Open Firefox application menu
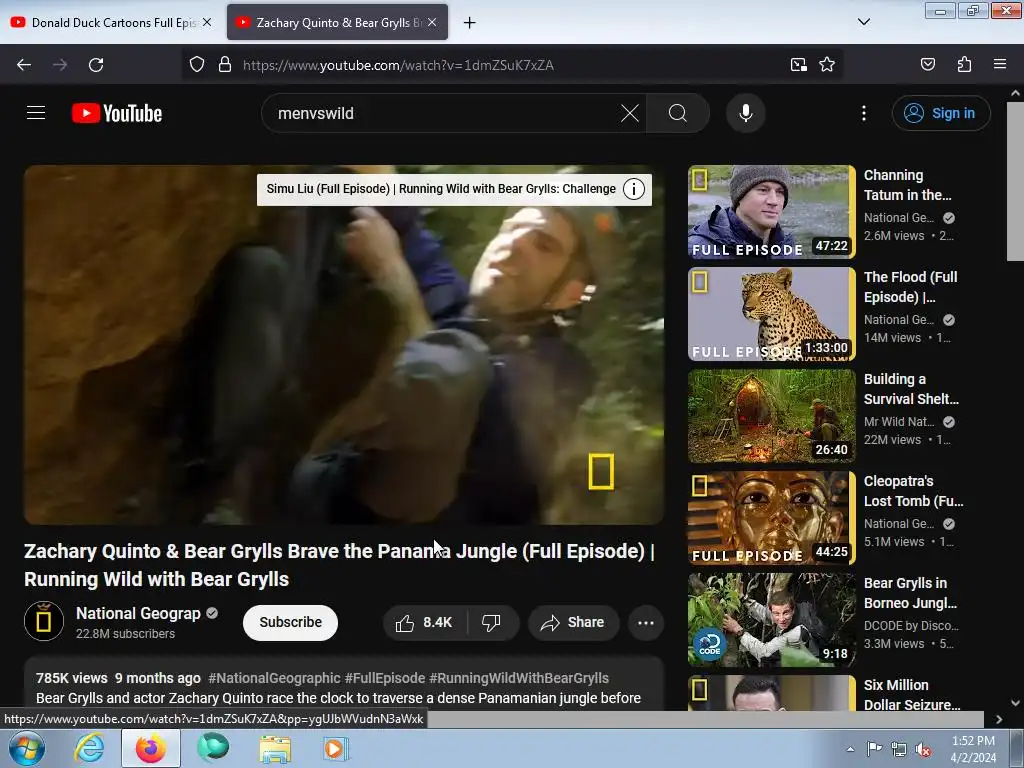 click(1000, 65)
